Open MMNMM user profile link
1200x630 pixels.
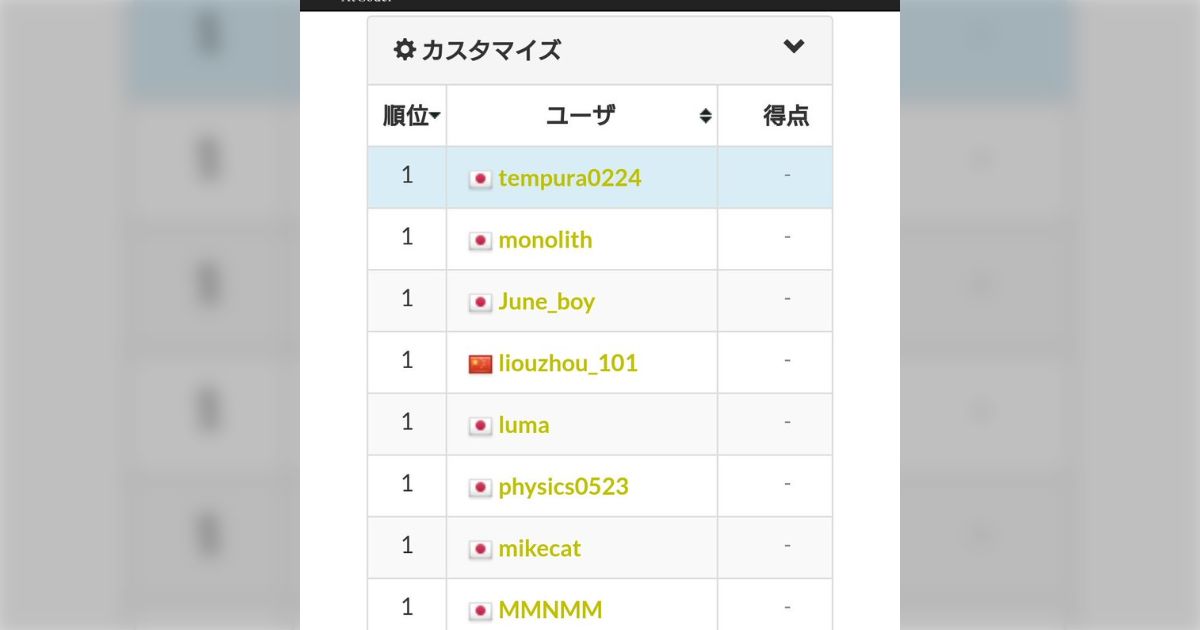(550, 610)
